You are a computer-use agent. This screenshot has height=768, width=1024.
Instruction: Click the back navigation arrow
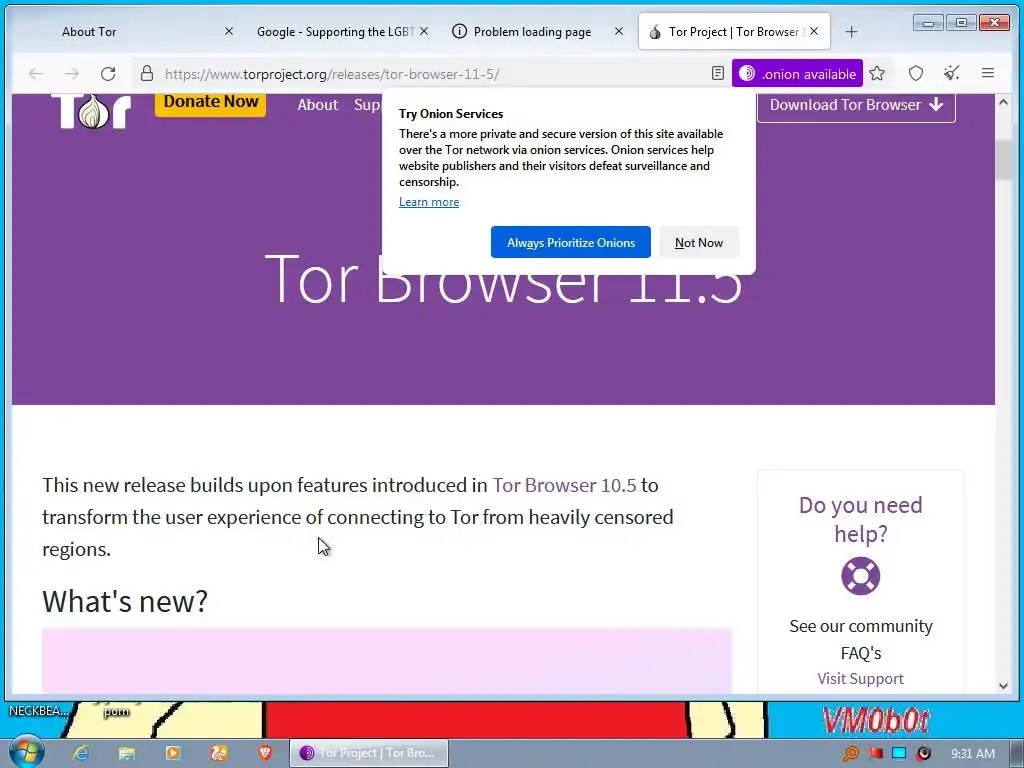(x=36, y=74)
